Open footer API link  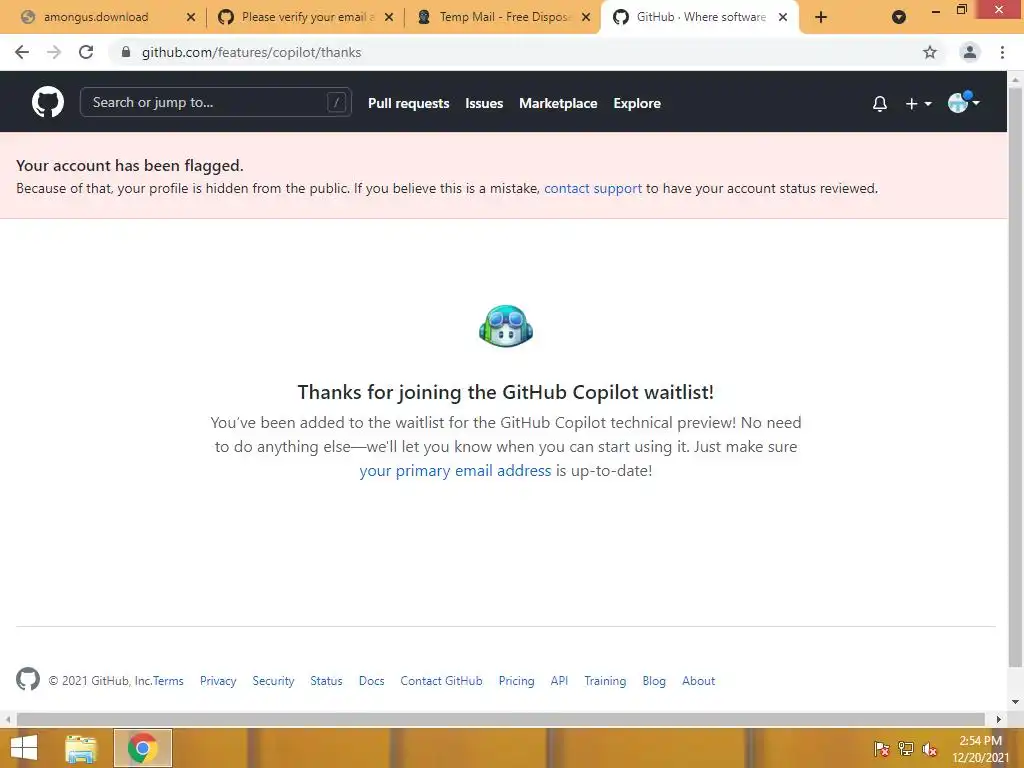pos(559,680)
